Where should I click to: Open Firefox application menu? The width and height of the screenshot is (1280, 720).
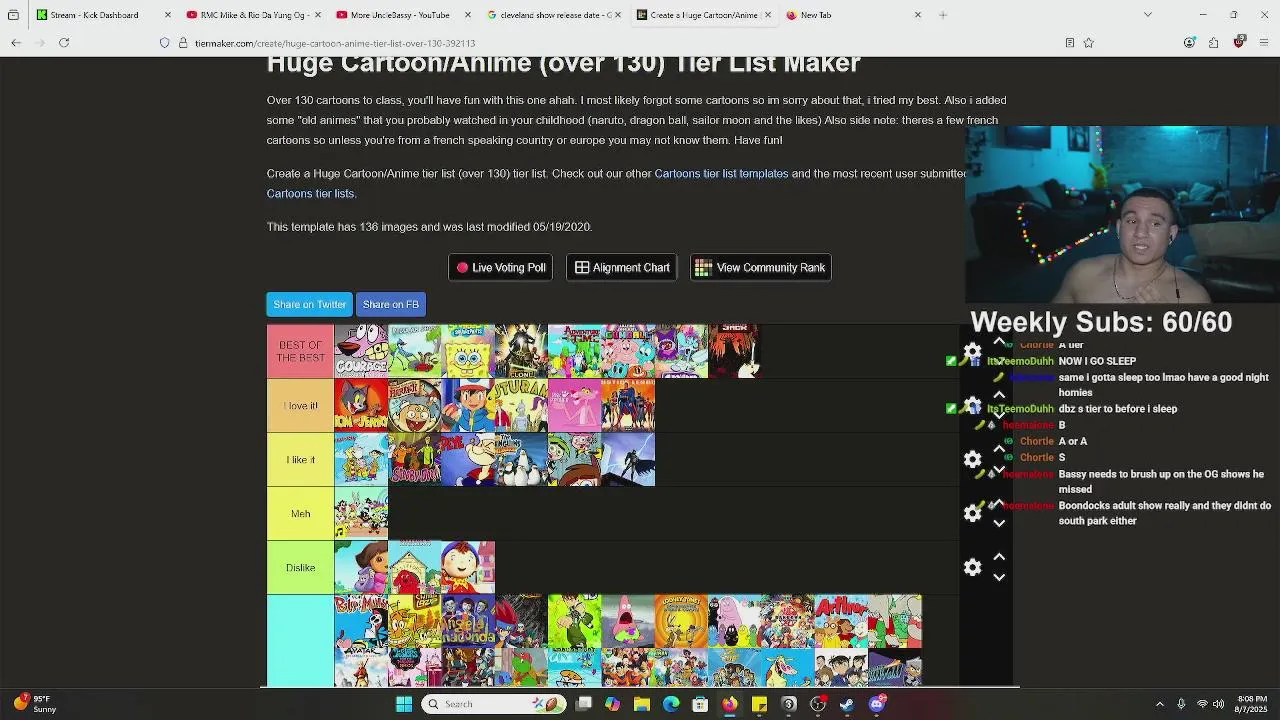[x=1265, y=43]
